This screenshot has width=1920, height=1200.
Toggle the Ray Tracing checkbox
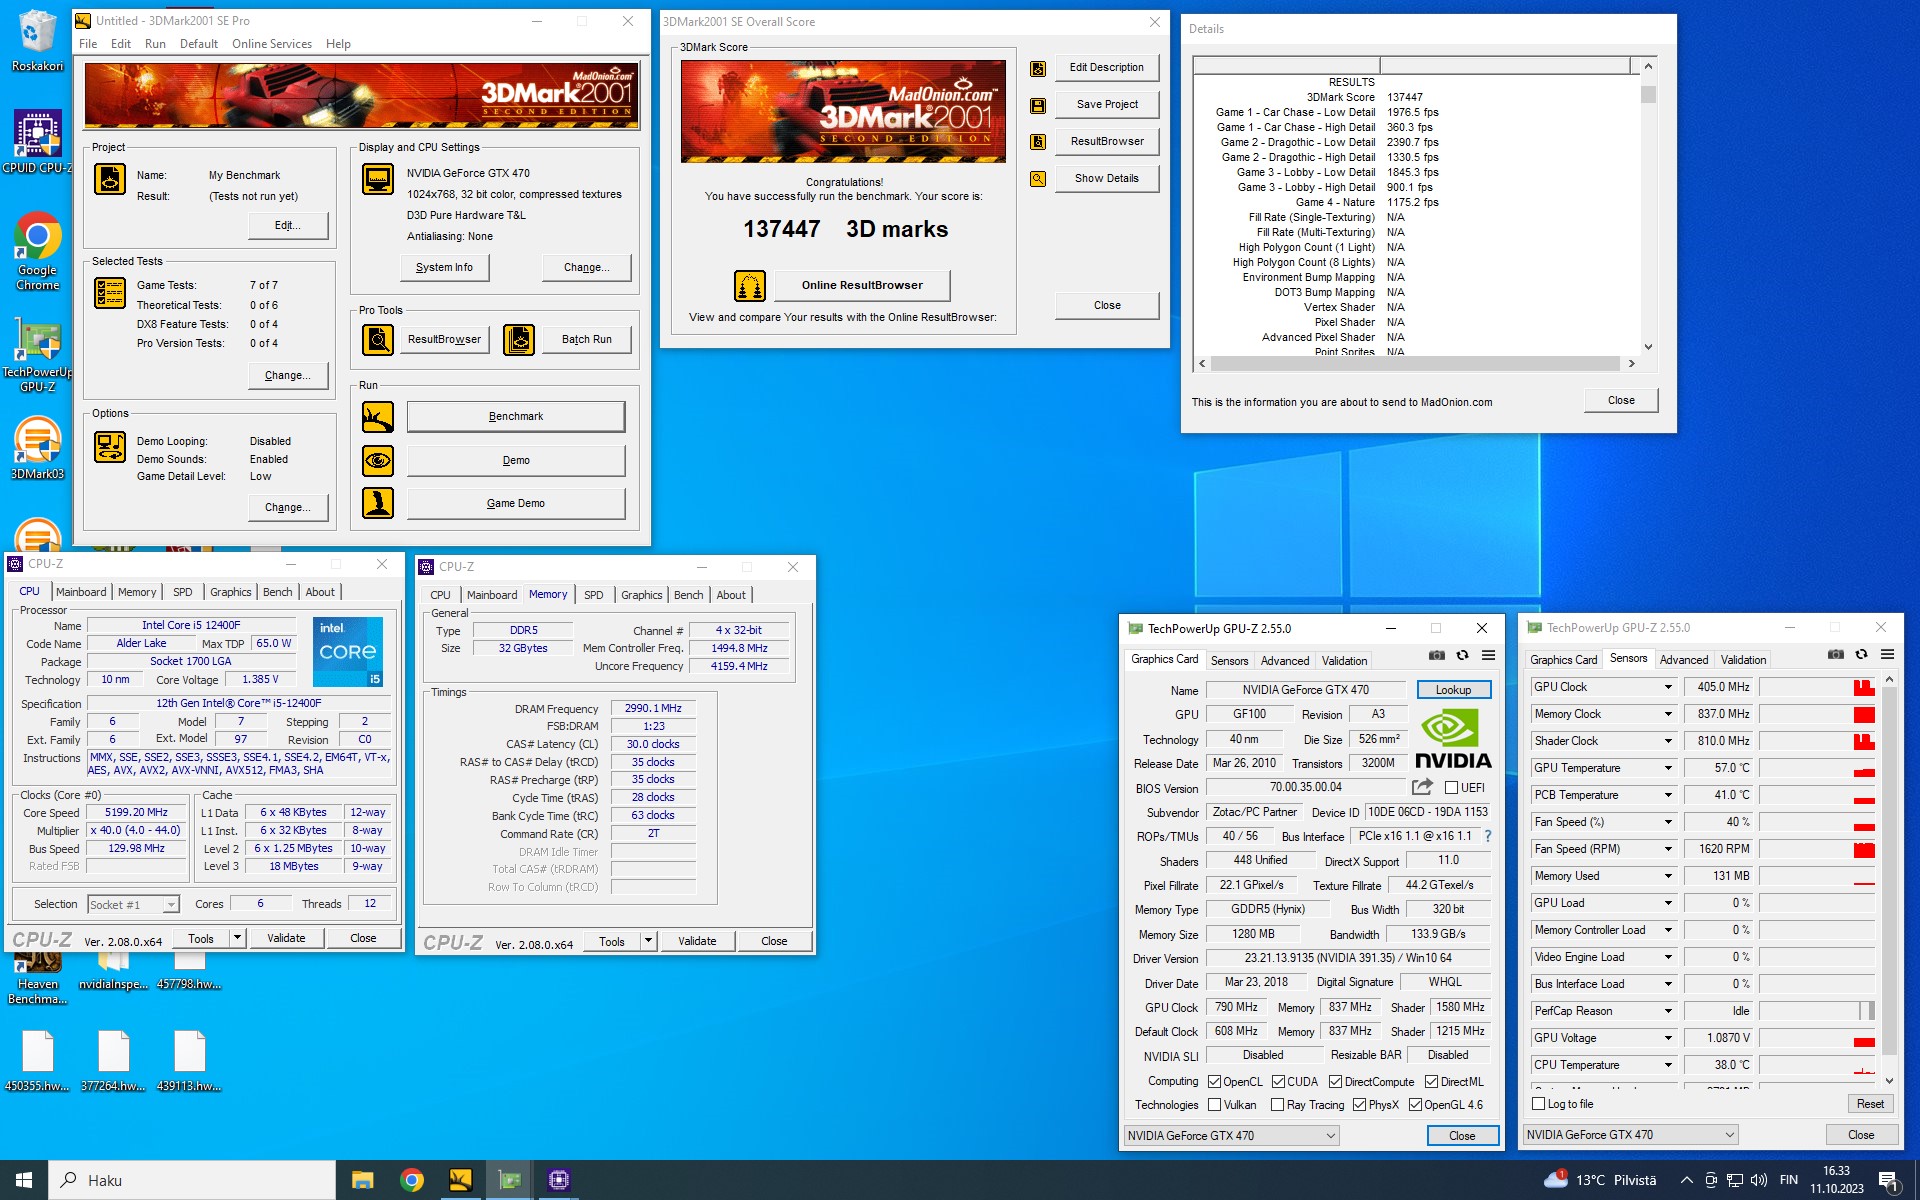coord(1277,1105)
